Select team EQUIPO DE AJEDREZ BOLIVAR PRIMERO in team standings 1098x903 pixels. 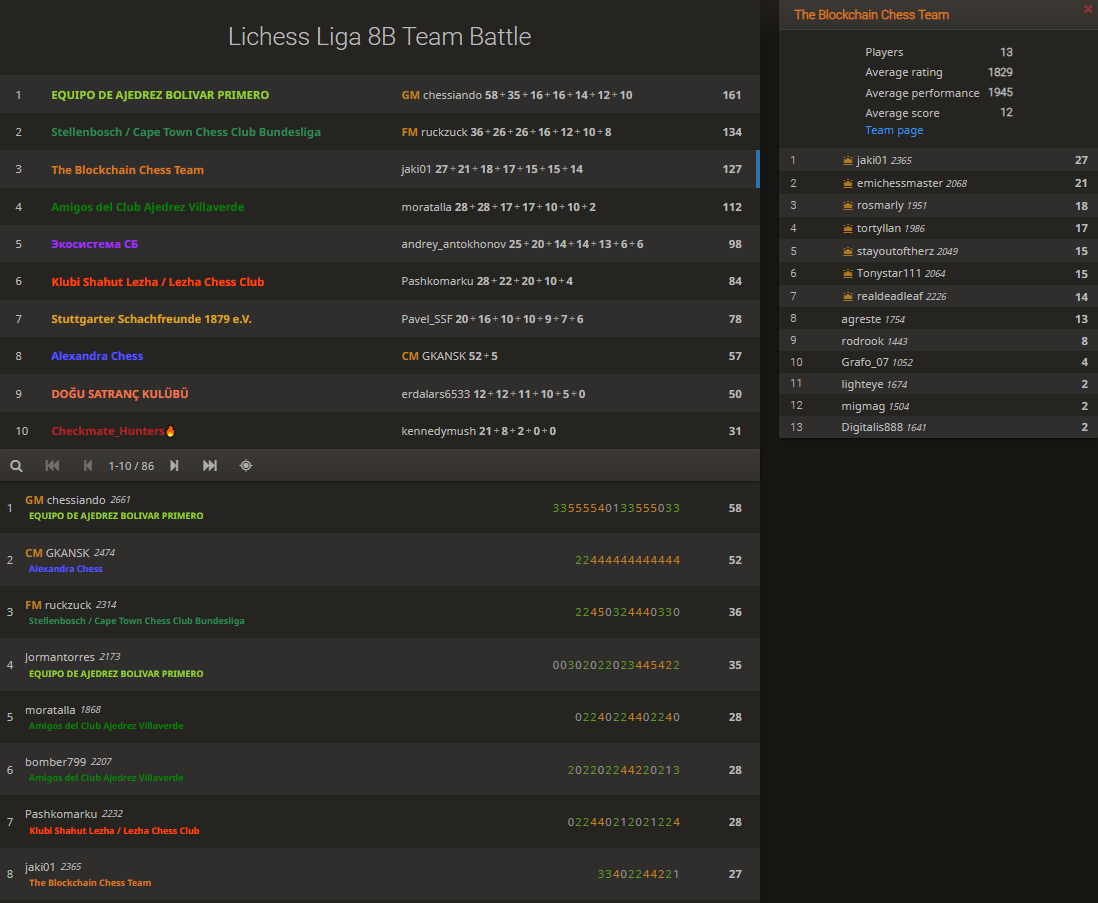[160, 95]
